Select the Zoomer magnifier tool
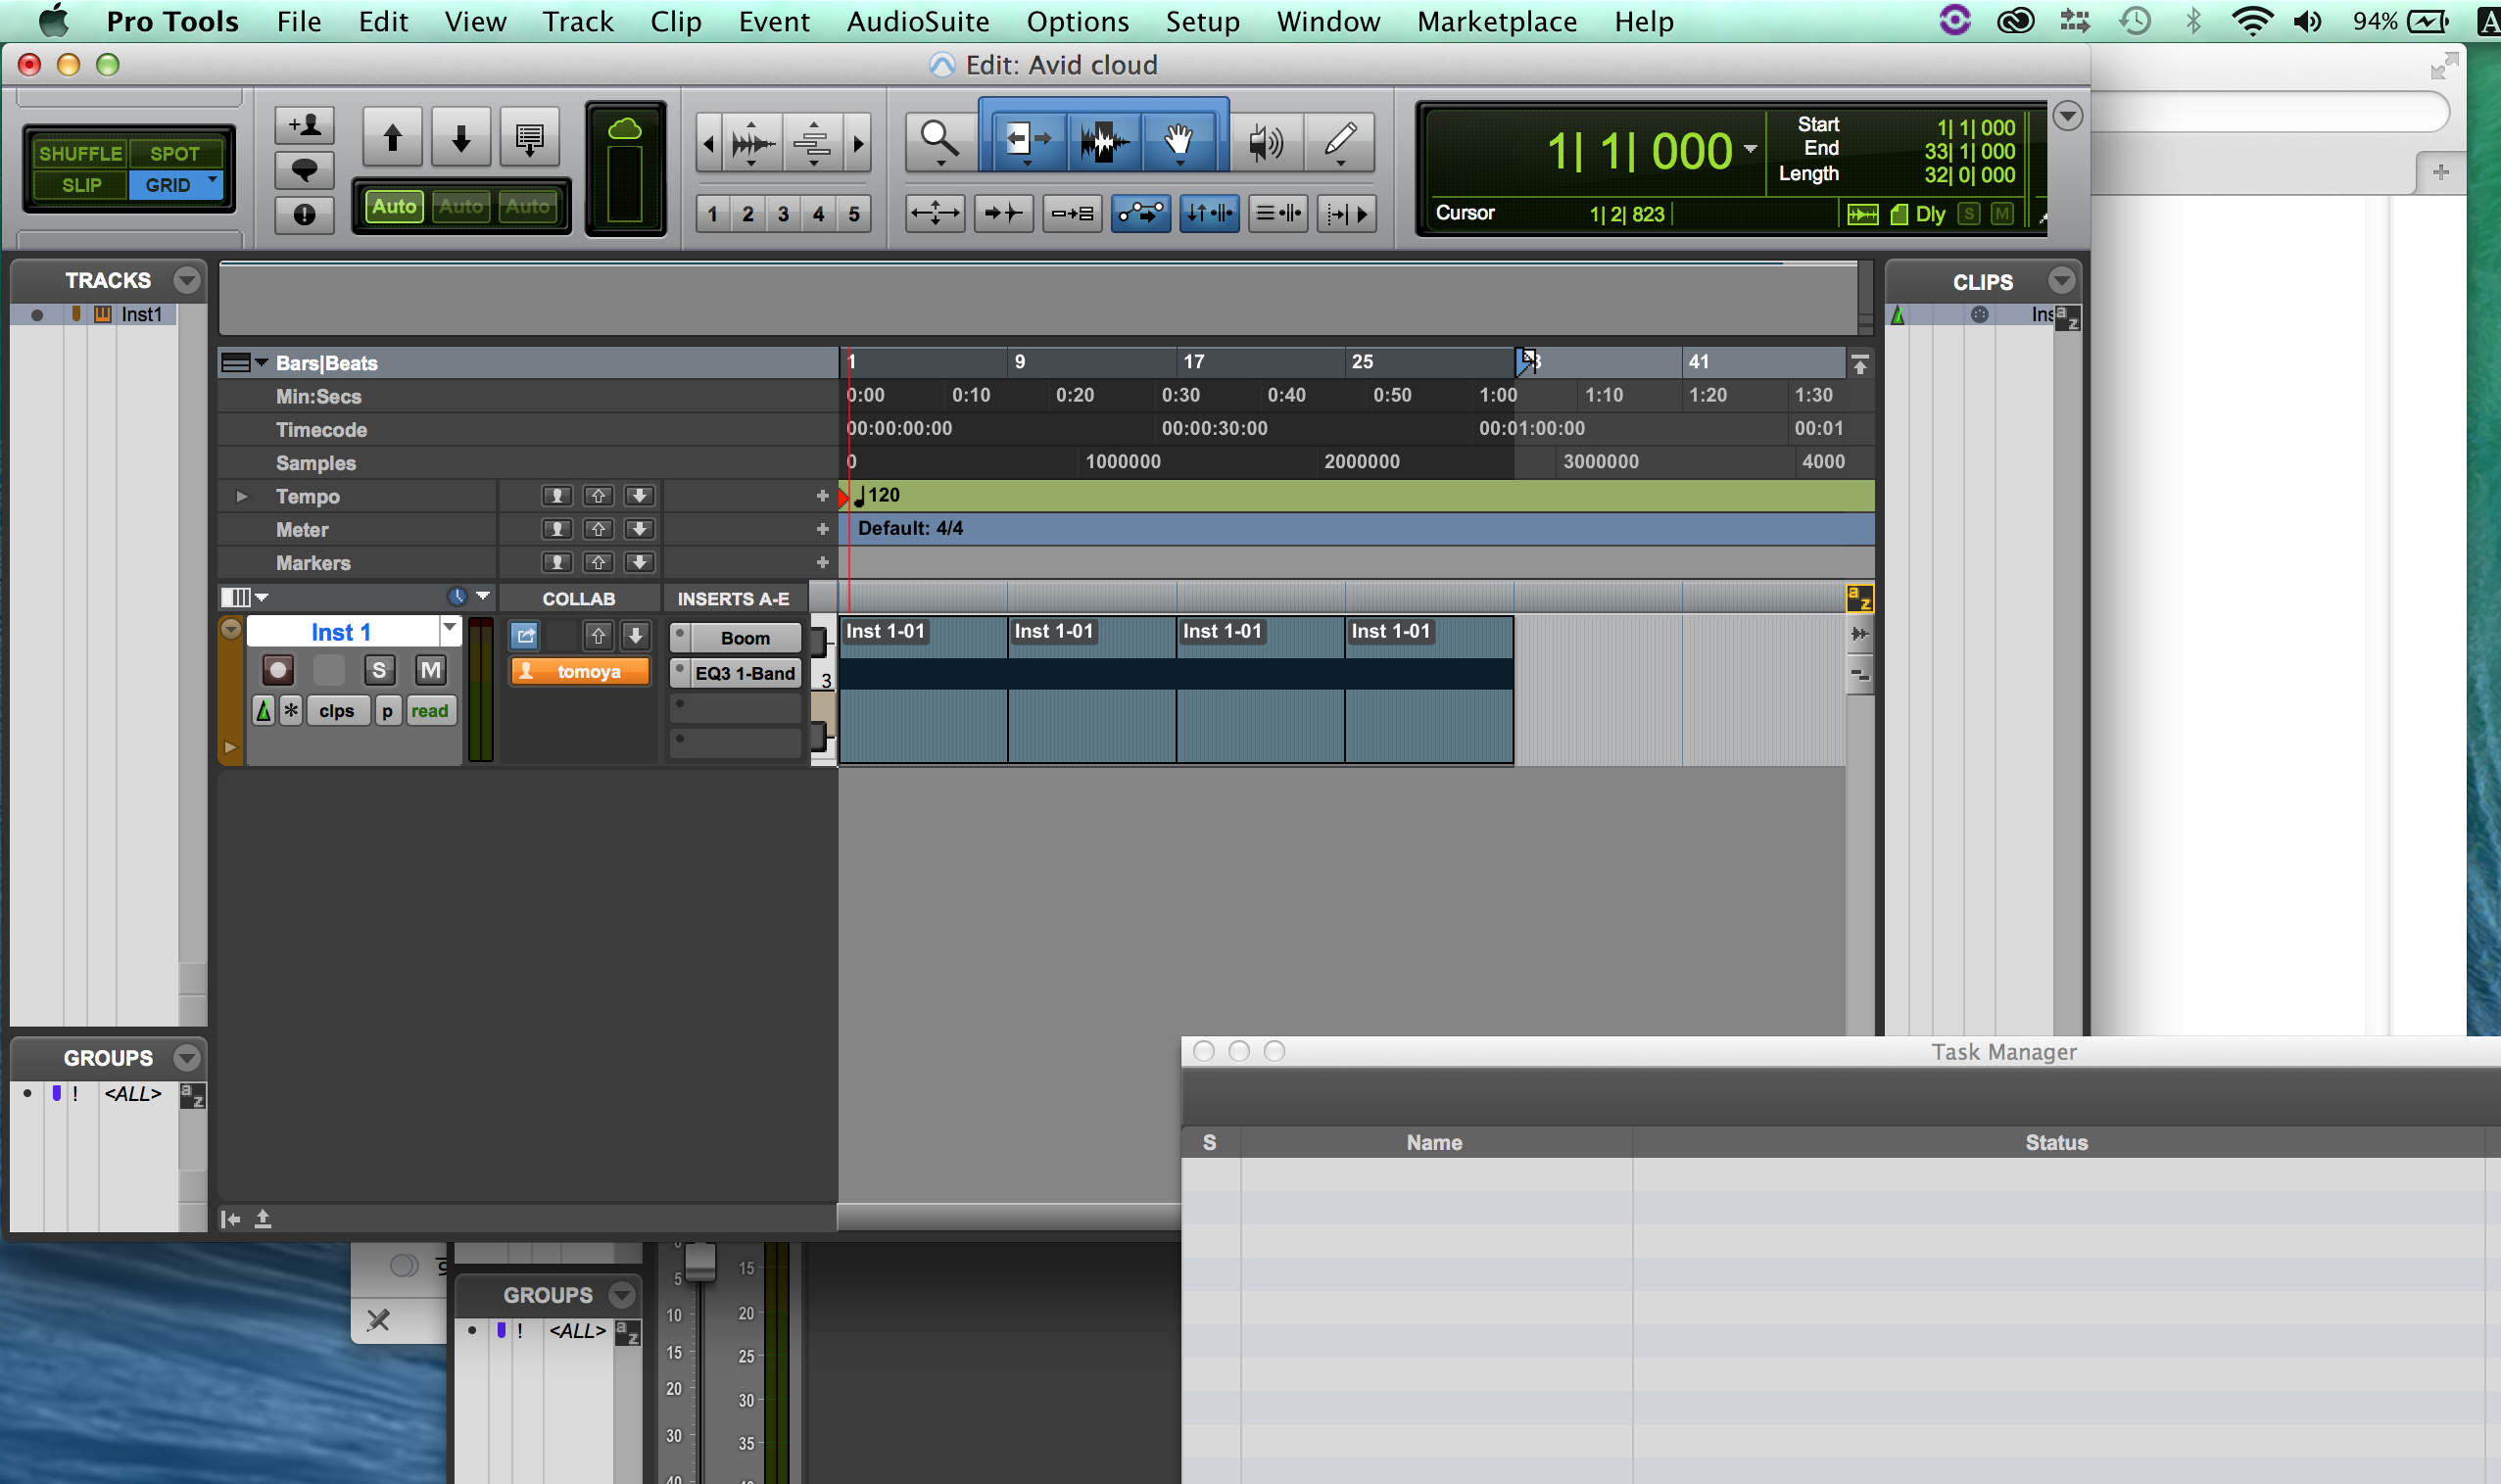This screenshot has height=1484, width=2501. pyautogui.click(x=939, y=140)
